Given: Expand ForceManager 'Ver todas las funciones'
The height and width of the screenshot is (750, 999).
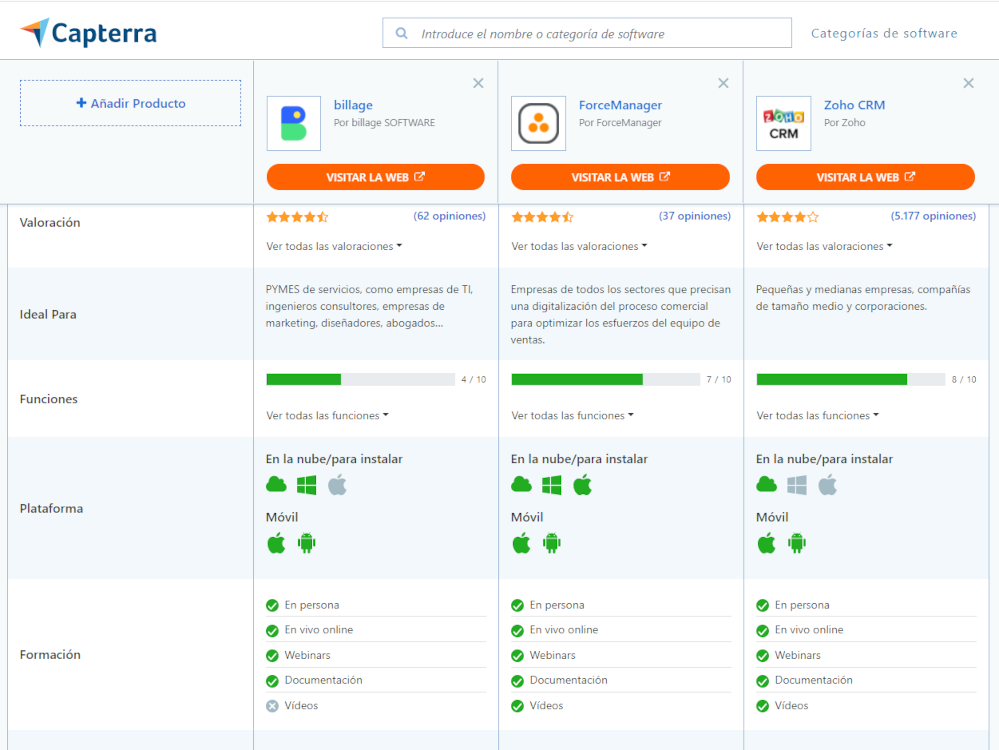Looking at the screenshot, I should 573,415.
